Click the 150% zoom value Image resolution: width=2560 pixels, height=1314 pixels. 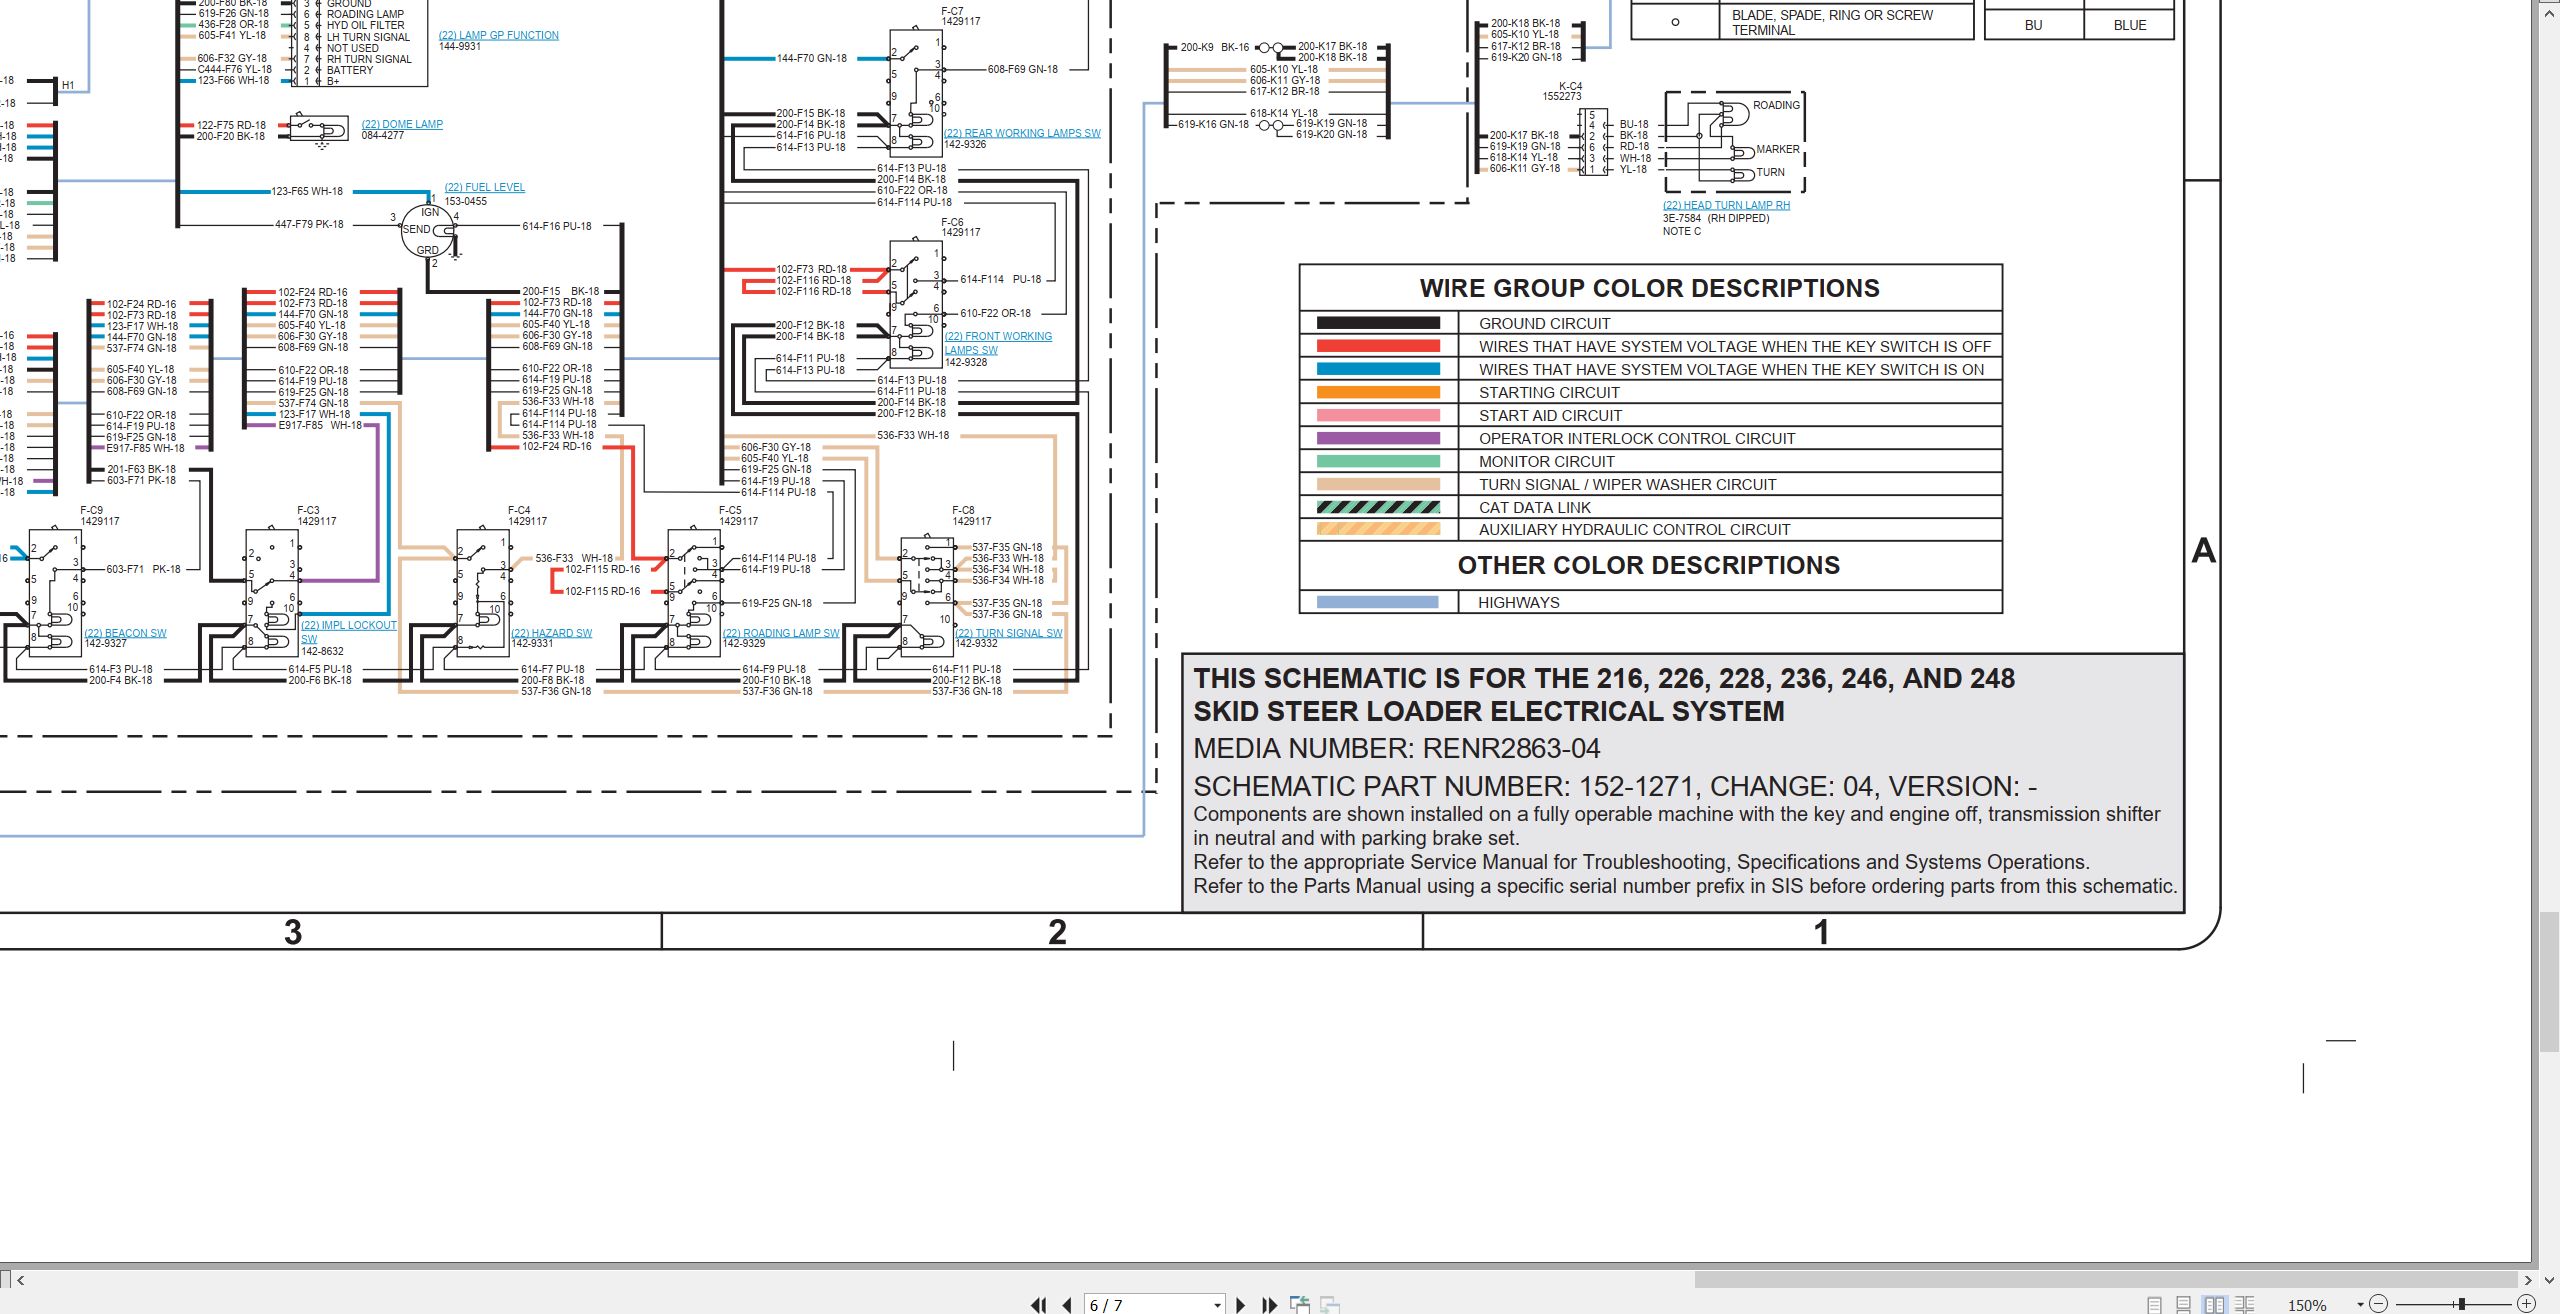coord(2307,1305)
